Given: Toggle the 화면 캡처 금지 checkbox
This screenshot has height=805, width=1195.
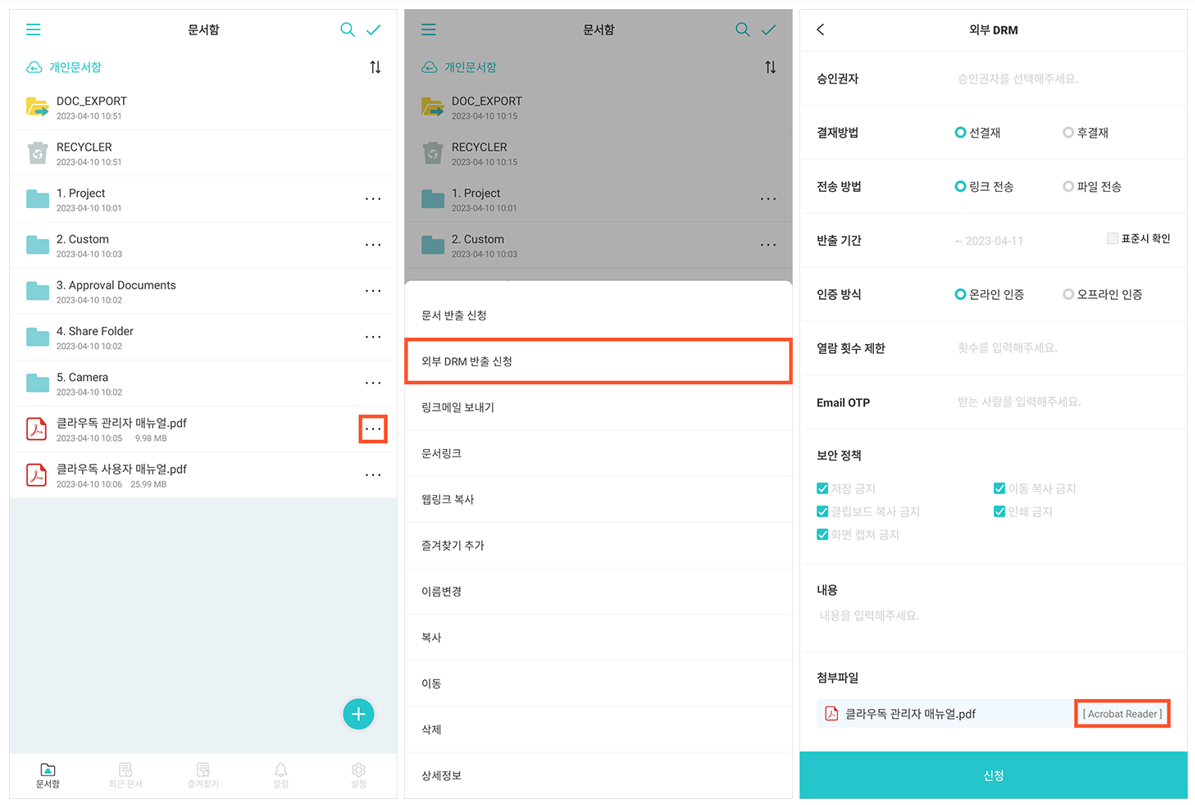Looking at the screenshot, I should pyautogui.click(x=822, y=534).
